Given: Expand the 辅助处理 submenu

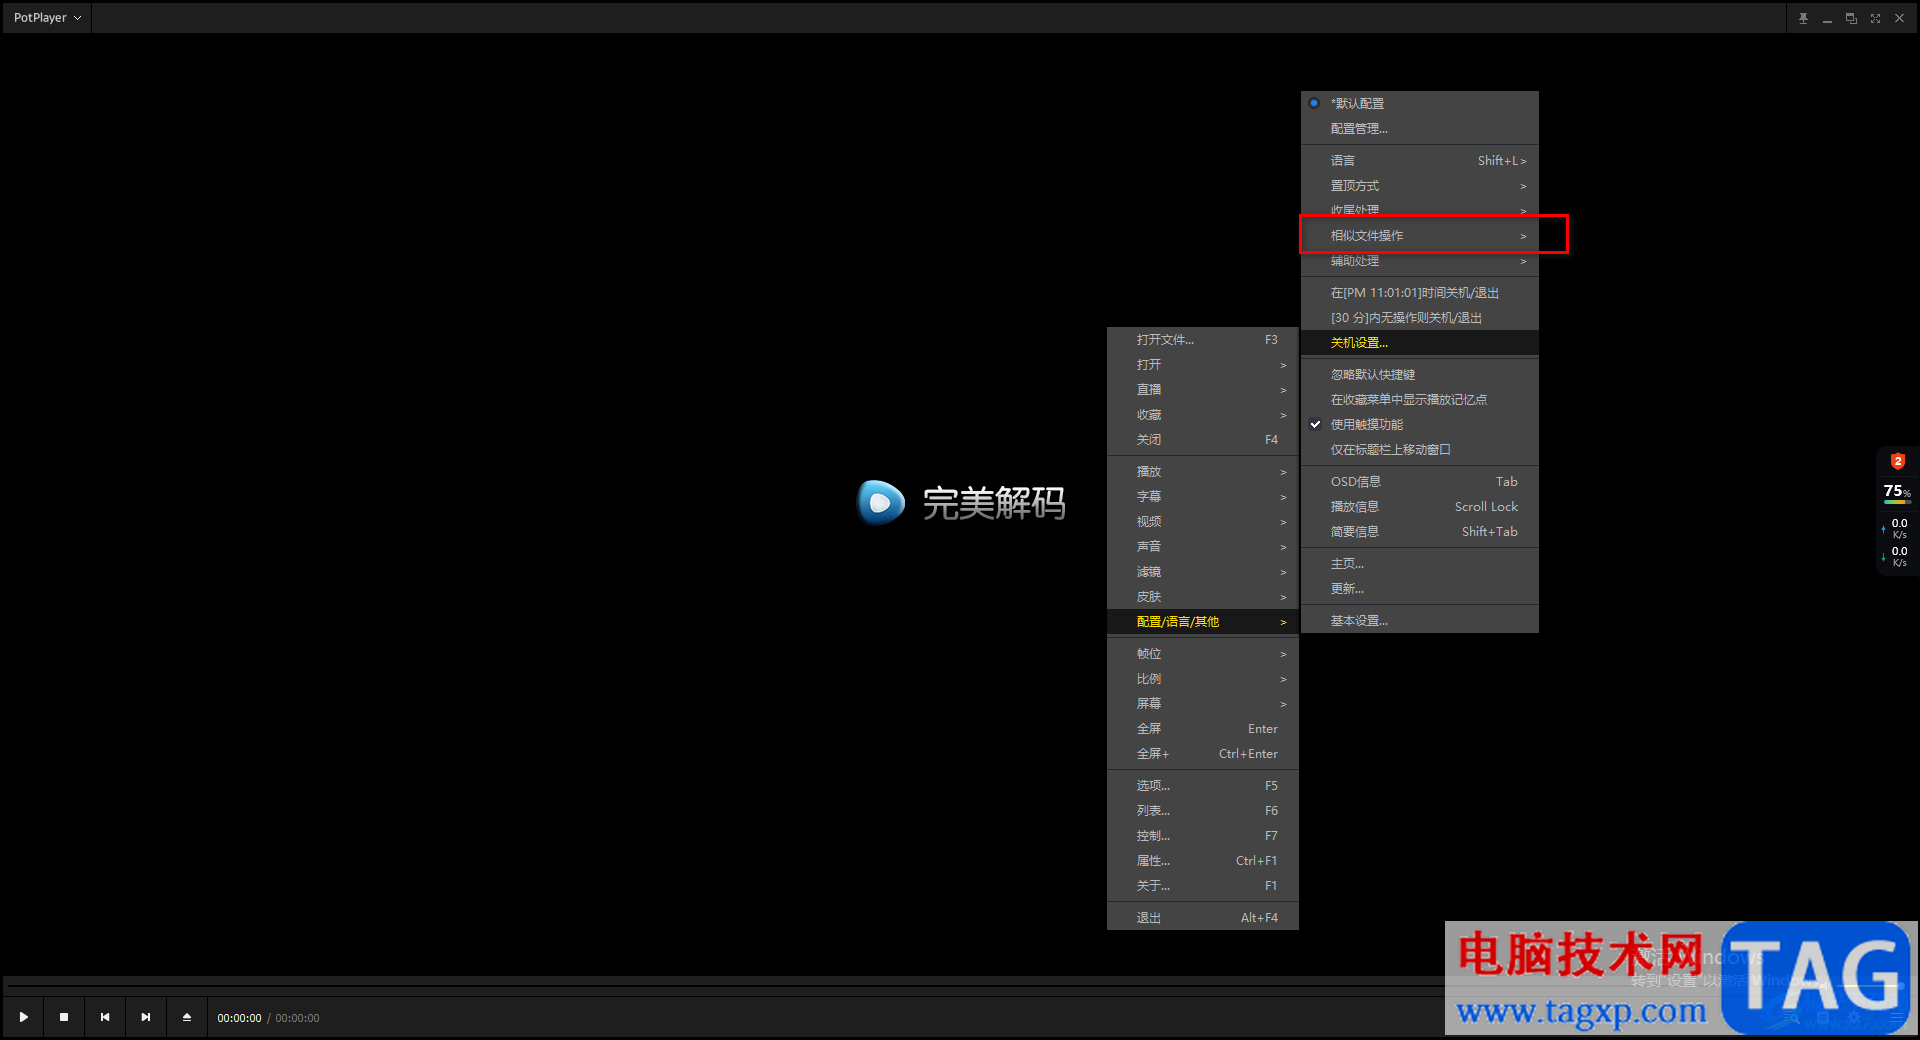Looking at the screenshot, I should [x=1419, y=261].
